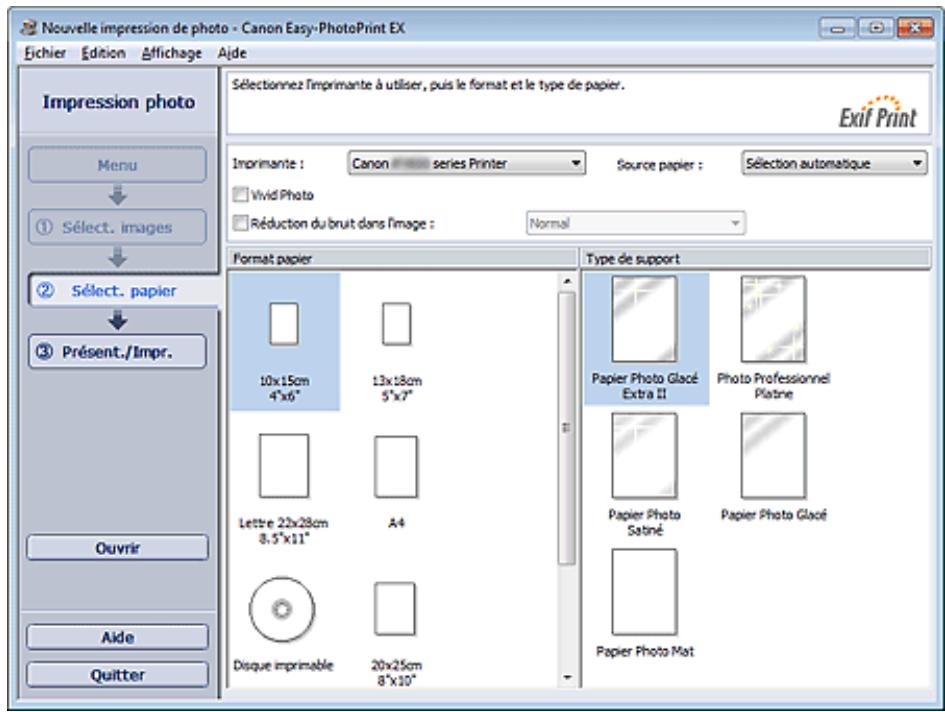Click the Aide button in sidebar

click(x=117, y=637)
